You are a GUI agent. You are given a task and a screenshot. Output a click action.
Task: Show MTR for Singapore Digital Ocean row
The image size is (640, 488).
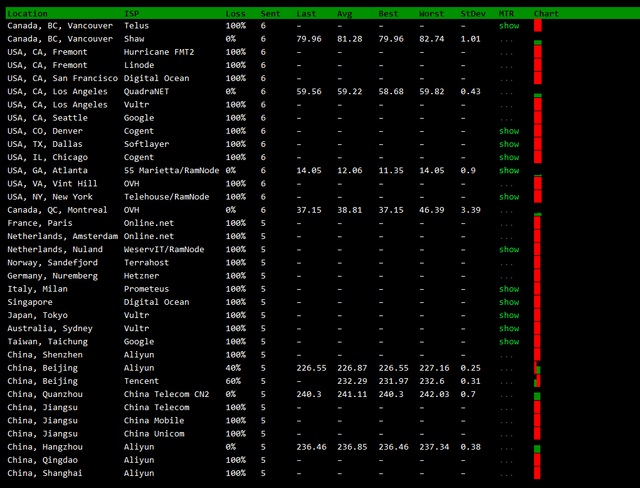pyautogui.click(x=509, y=302)
